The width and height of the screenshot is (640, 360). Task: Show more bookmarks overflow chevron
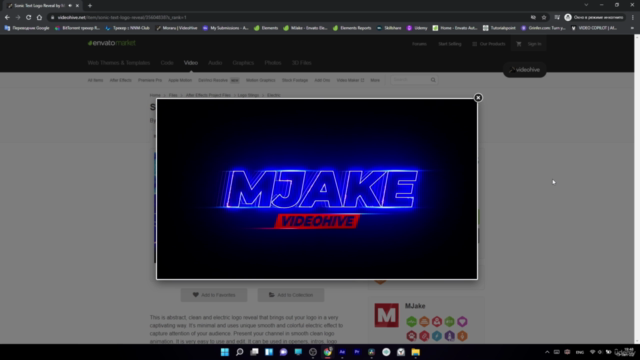pos(632,28)
